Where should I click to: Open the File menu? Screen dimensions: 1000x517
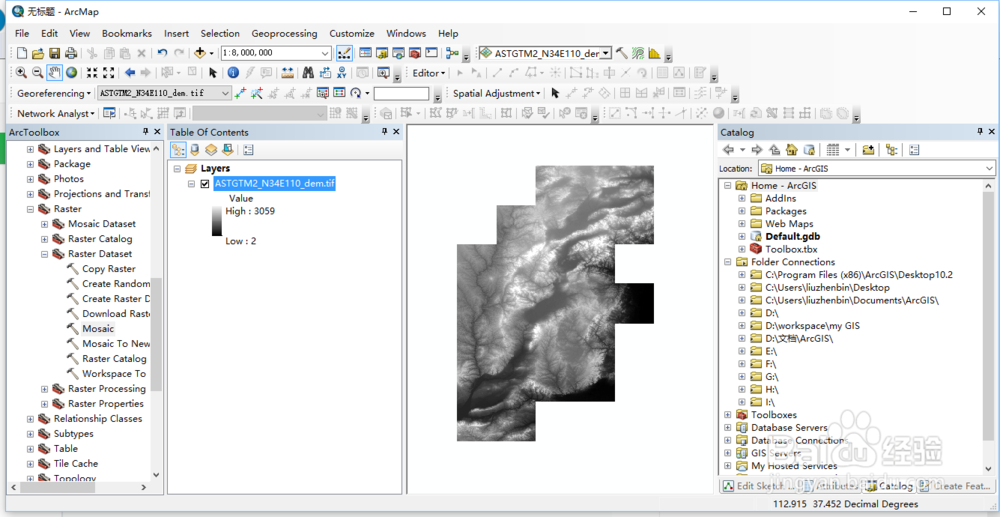pyautogui.click(x=22, y=33)
